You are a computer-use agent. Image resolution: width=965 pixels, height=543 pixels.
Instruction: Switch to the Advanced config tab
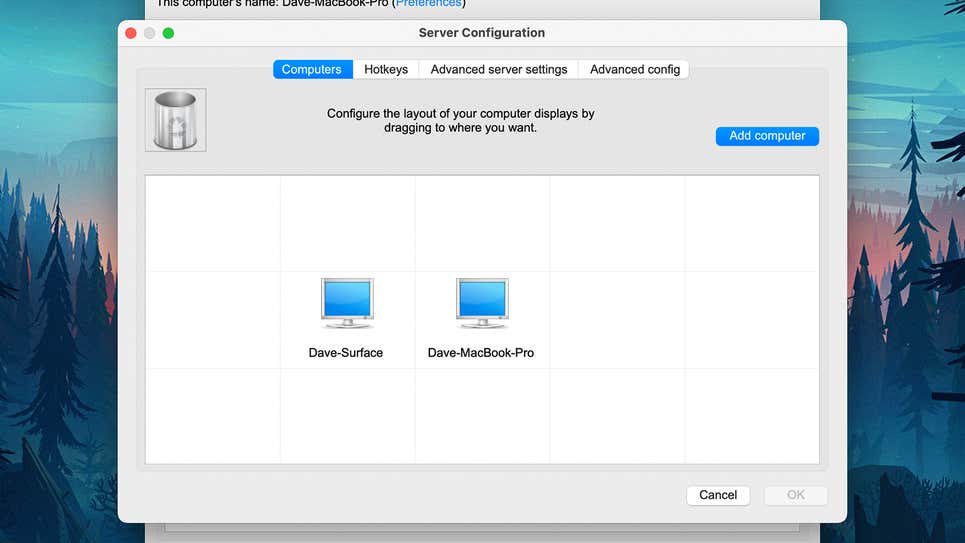click(635, 70)
